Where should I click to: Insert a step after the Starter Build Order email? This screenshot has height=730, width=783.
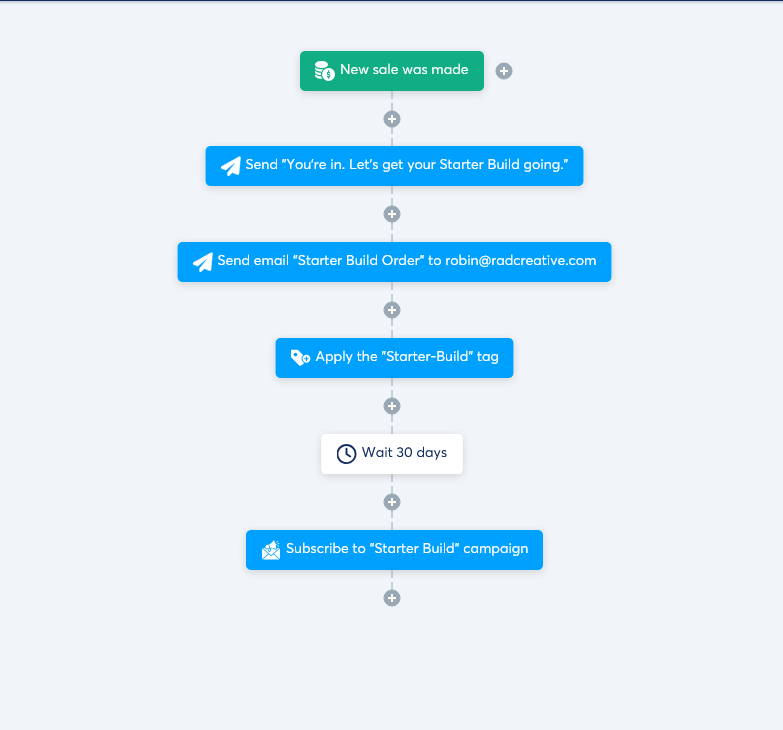click(392, 310)
